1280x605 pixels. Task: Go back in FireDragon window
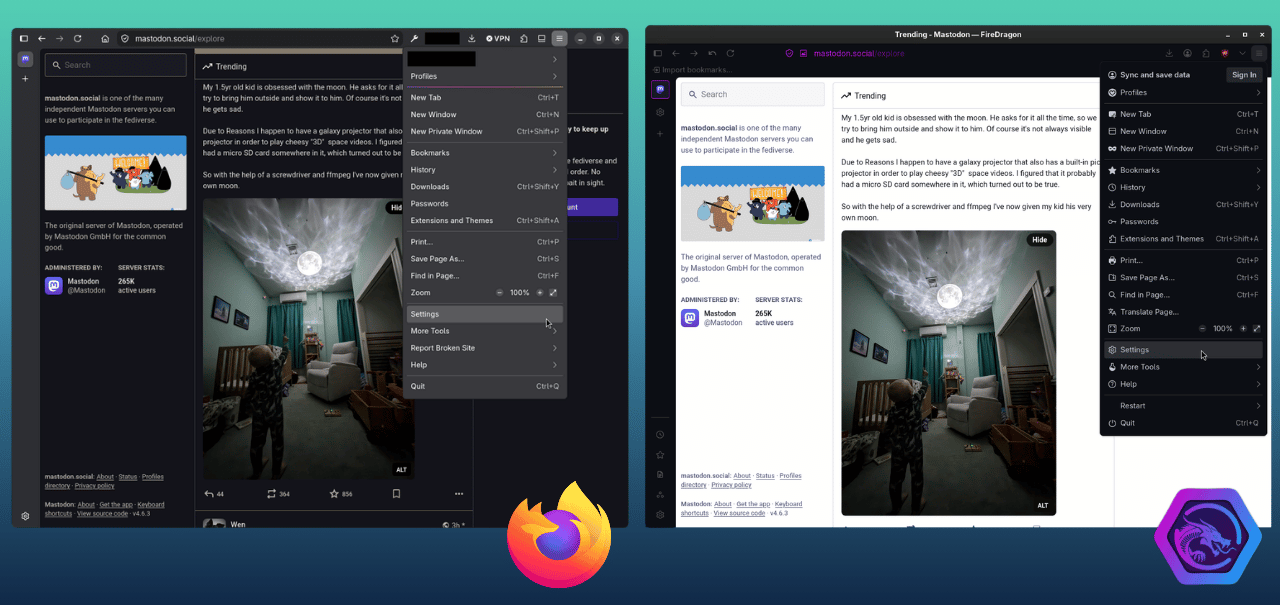coord(676,53)
